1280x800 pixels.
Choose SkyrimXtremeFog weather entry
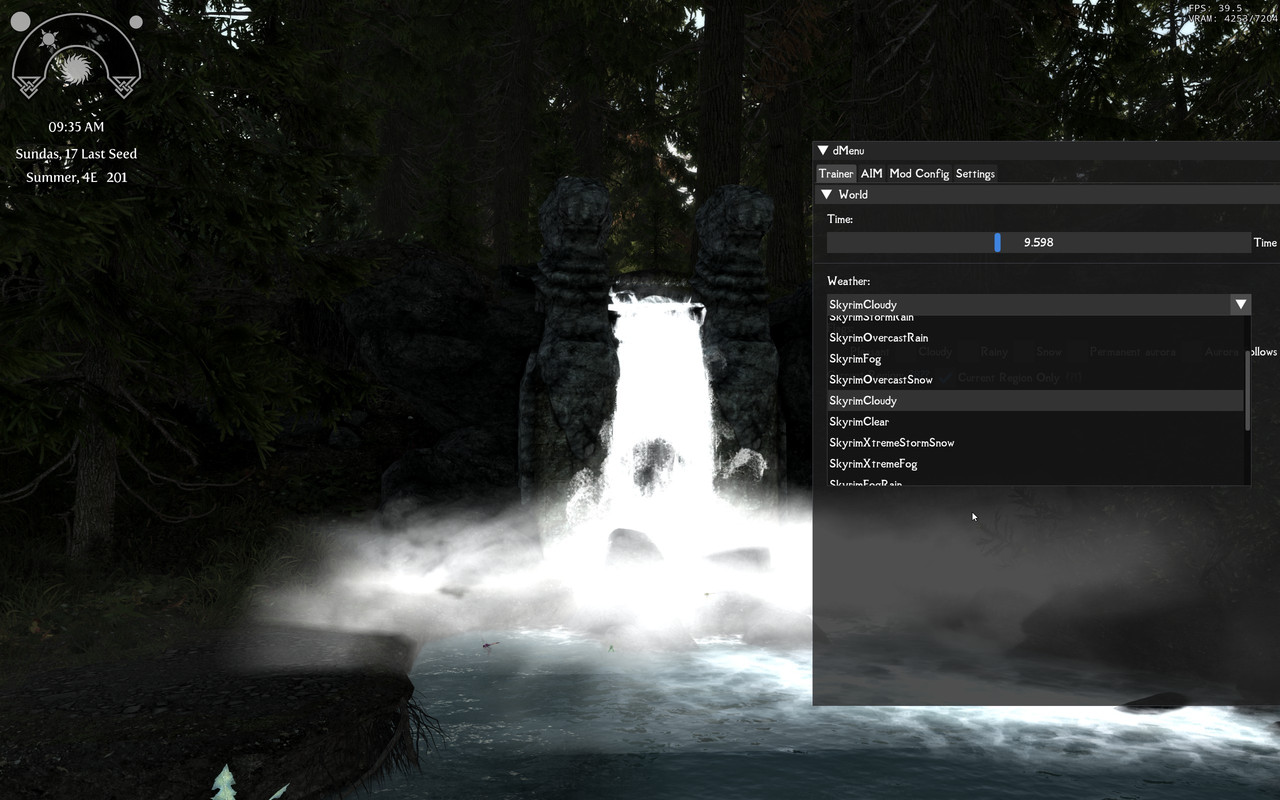tap(1035, 464)
